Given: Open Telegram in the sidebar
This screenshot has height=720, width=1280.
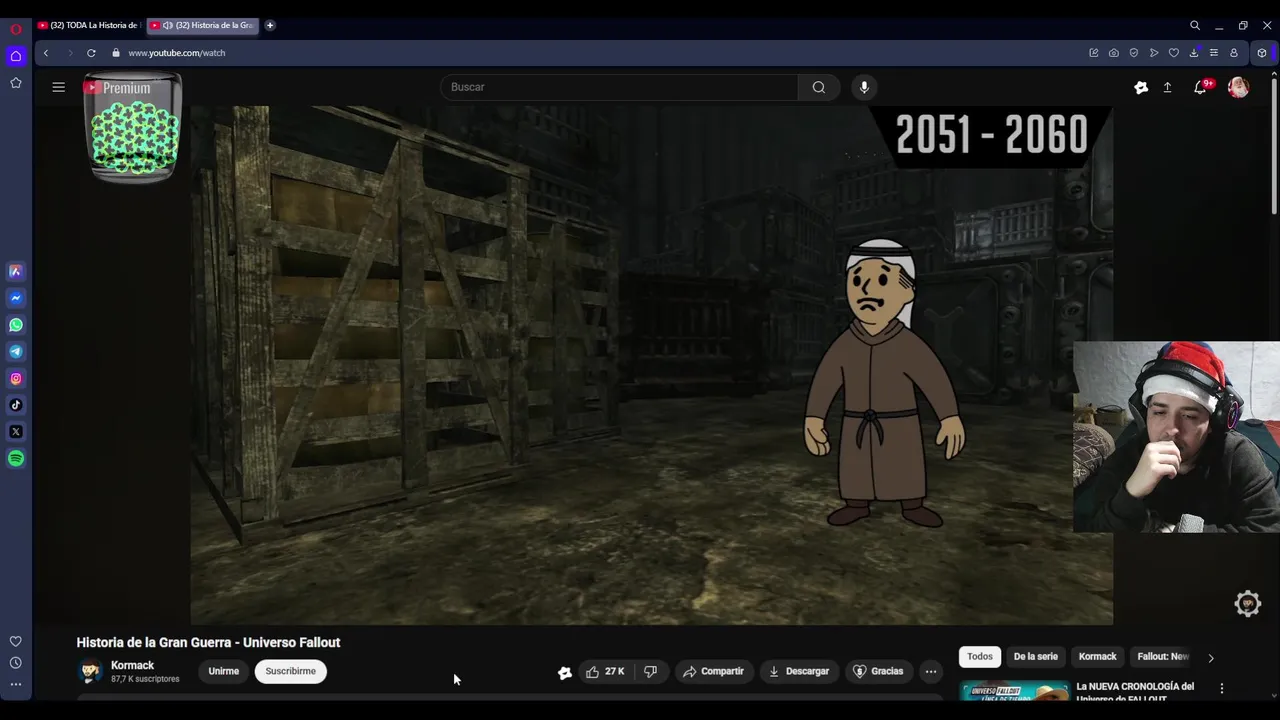Looking at the screenshot, I should [16, 351].
